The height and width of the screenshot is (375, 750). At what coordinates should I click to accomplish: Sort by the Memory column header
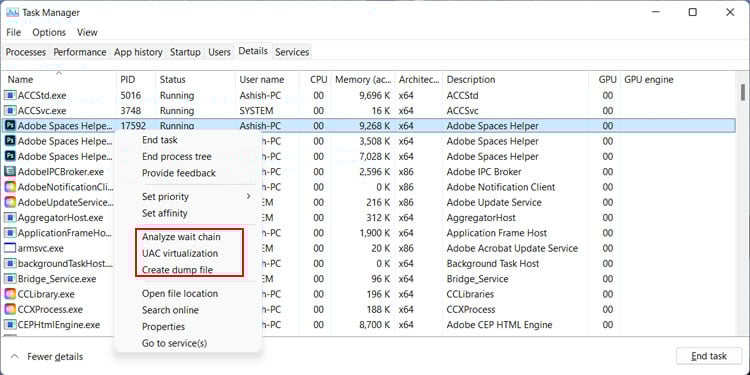coord(363,79)
